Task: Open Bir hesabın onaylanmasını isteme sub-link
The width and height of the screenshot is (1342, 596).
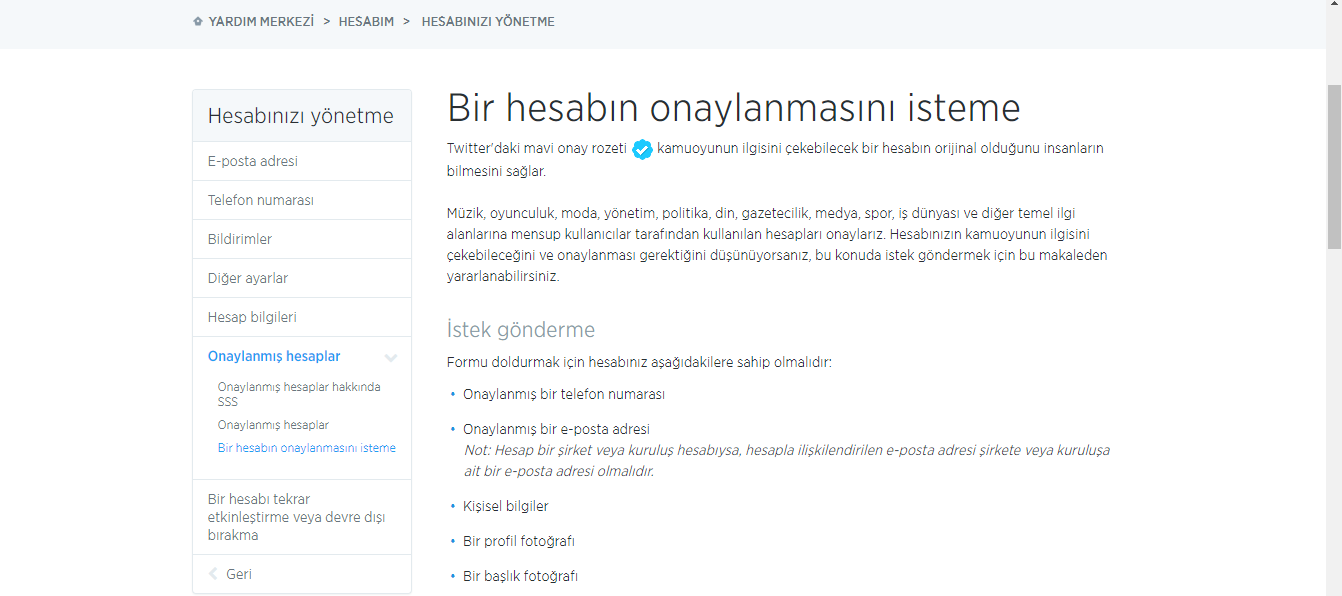Action: pos(307,448)
